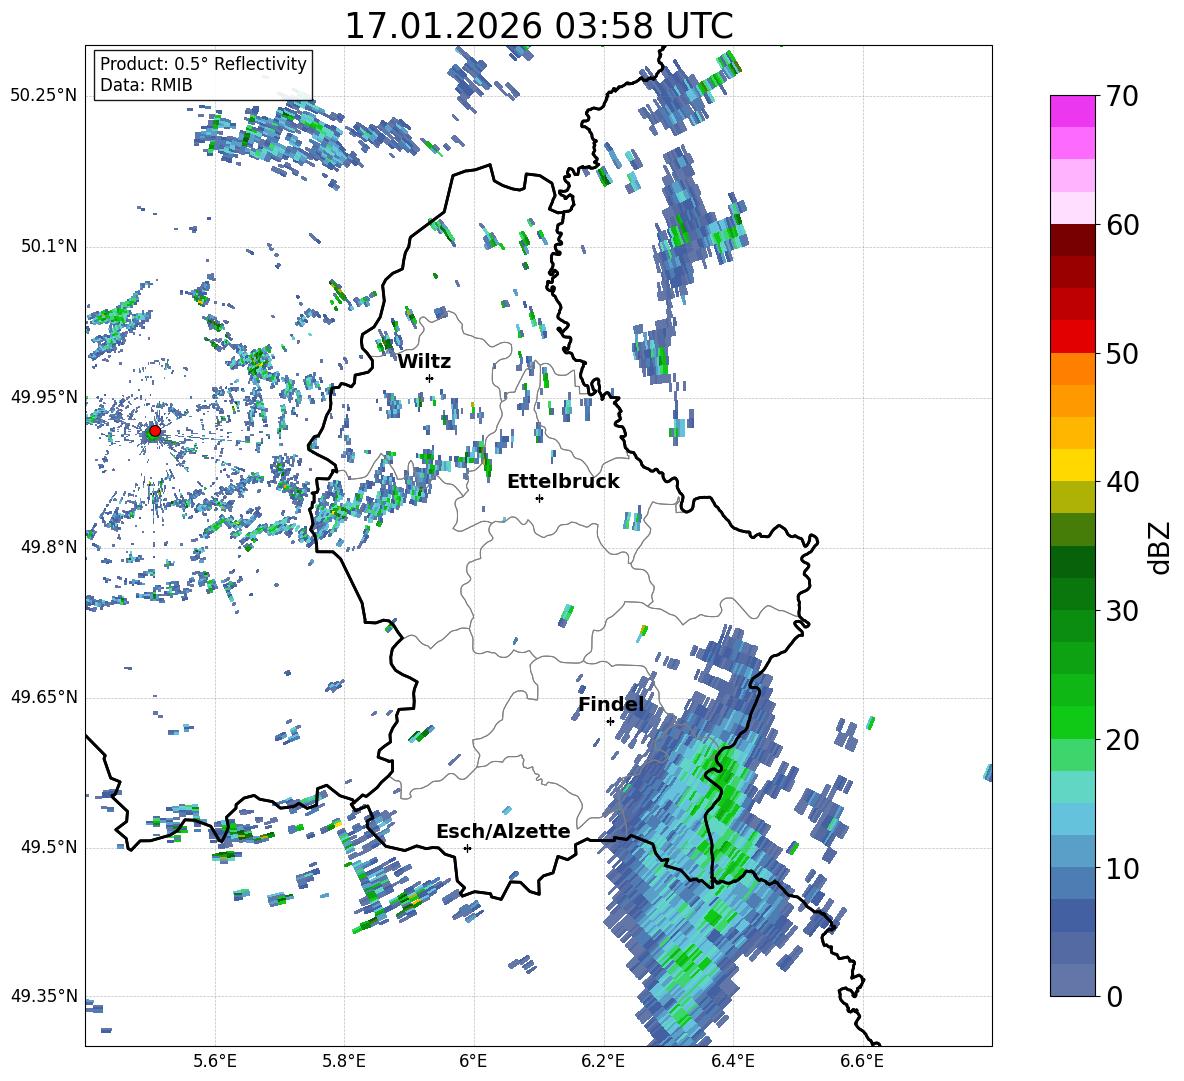Click the 49.95°N latitude label
The width and height of the screenshot is (1184, 1081).
44,396
